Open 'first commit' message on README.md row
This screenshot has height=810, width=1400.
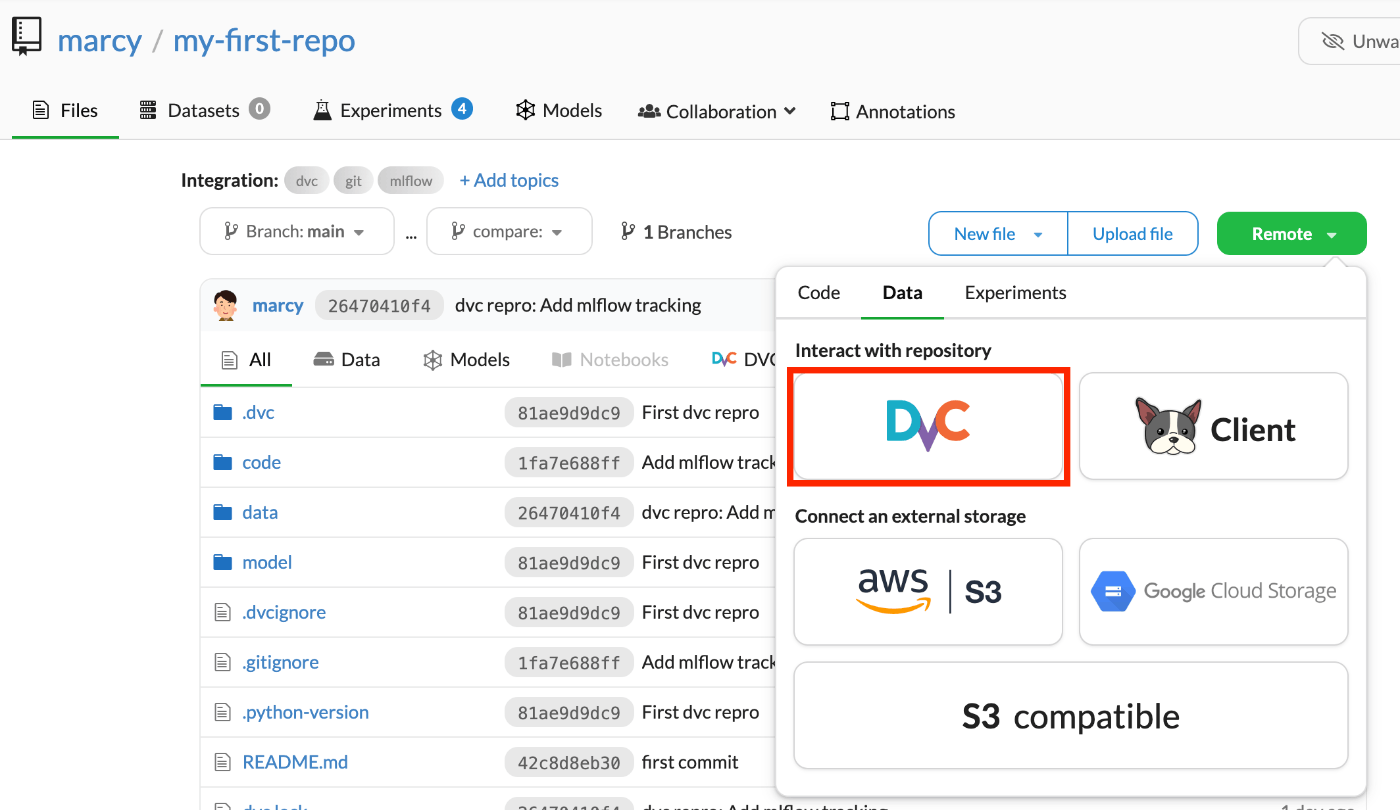click(690, 762)
